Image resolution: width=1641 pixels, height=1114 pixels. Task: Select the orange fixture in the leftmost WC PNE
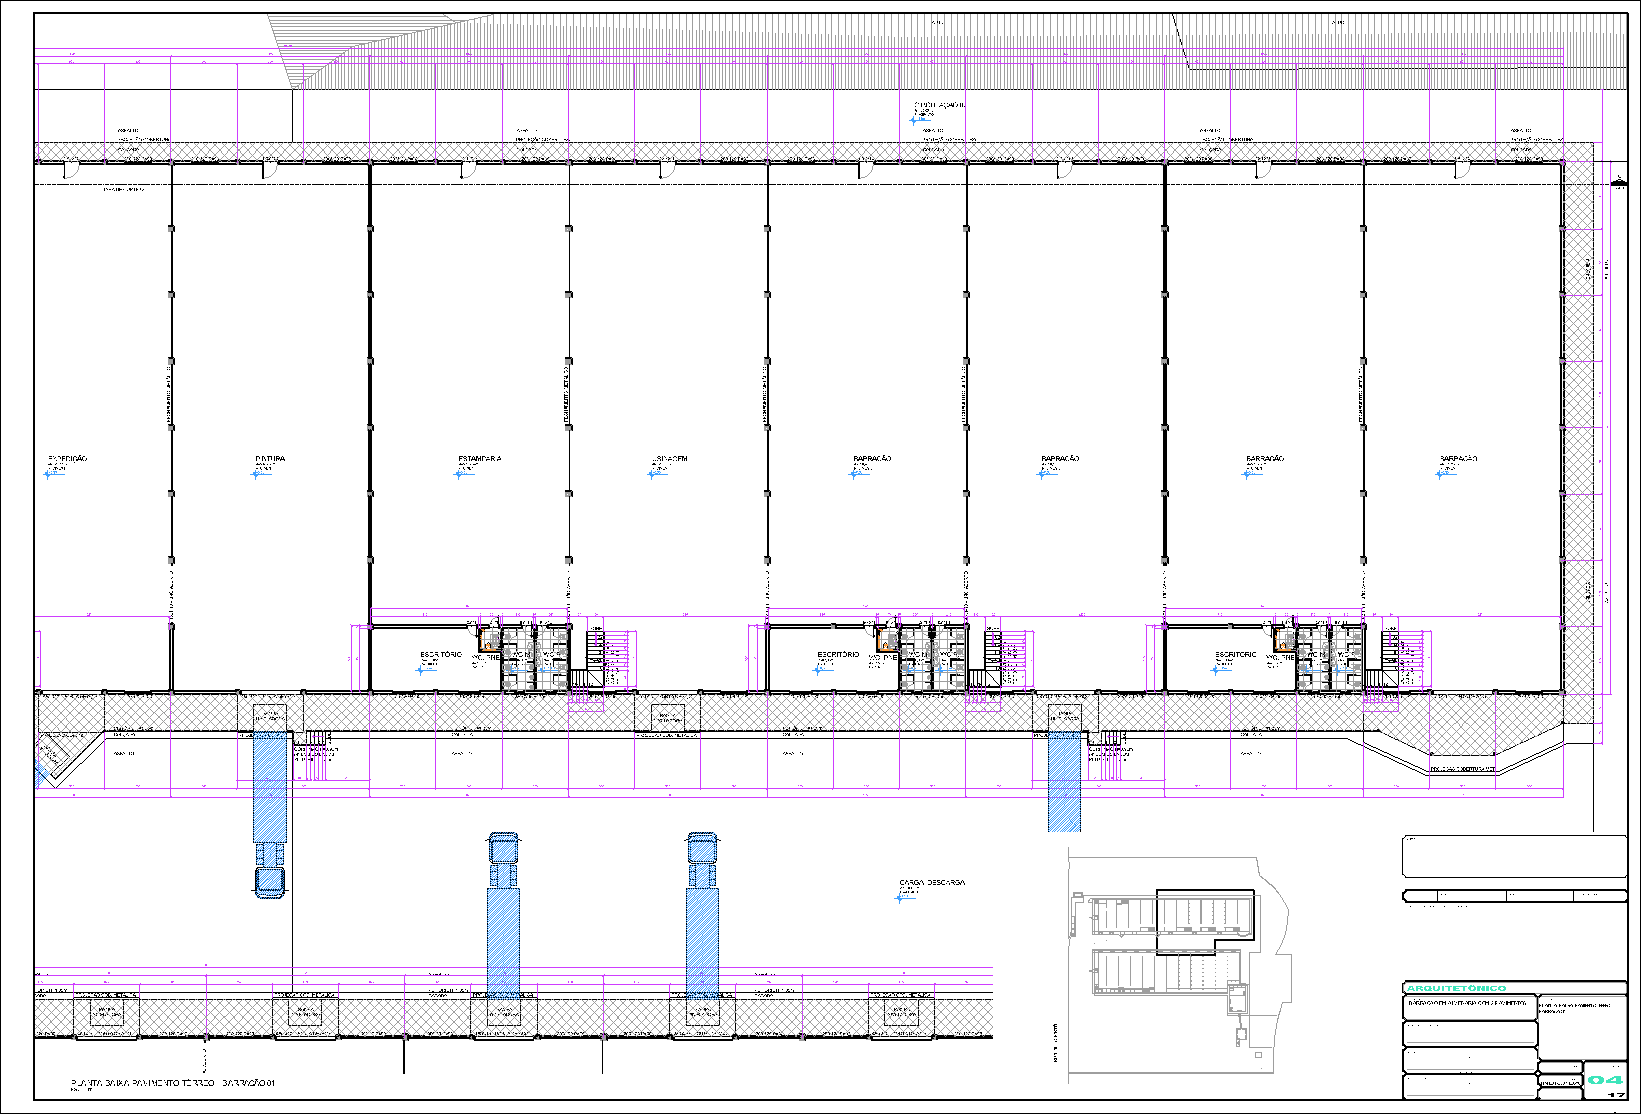(x=489, y=641)
